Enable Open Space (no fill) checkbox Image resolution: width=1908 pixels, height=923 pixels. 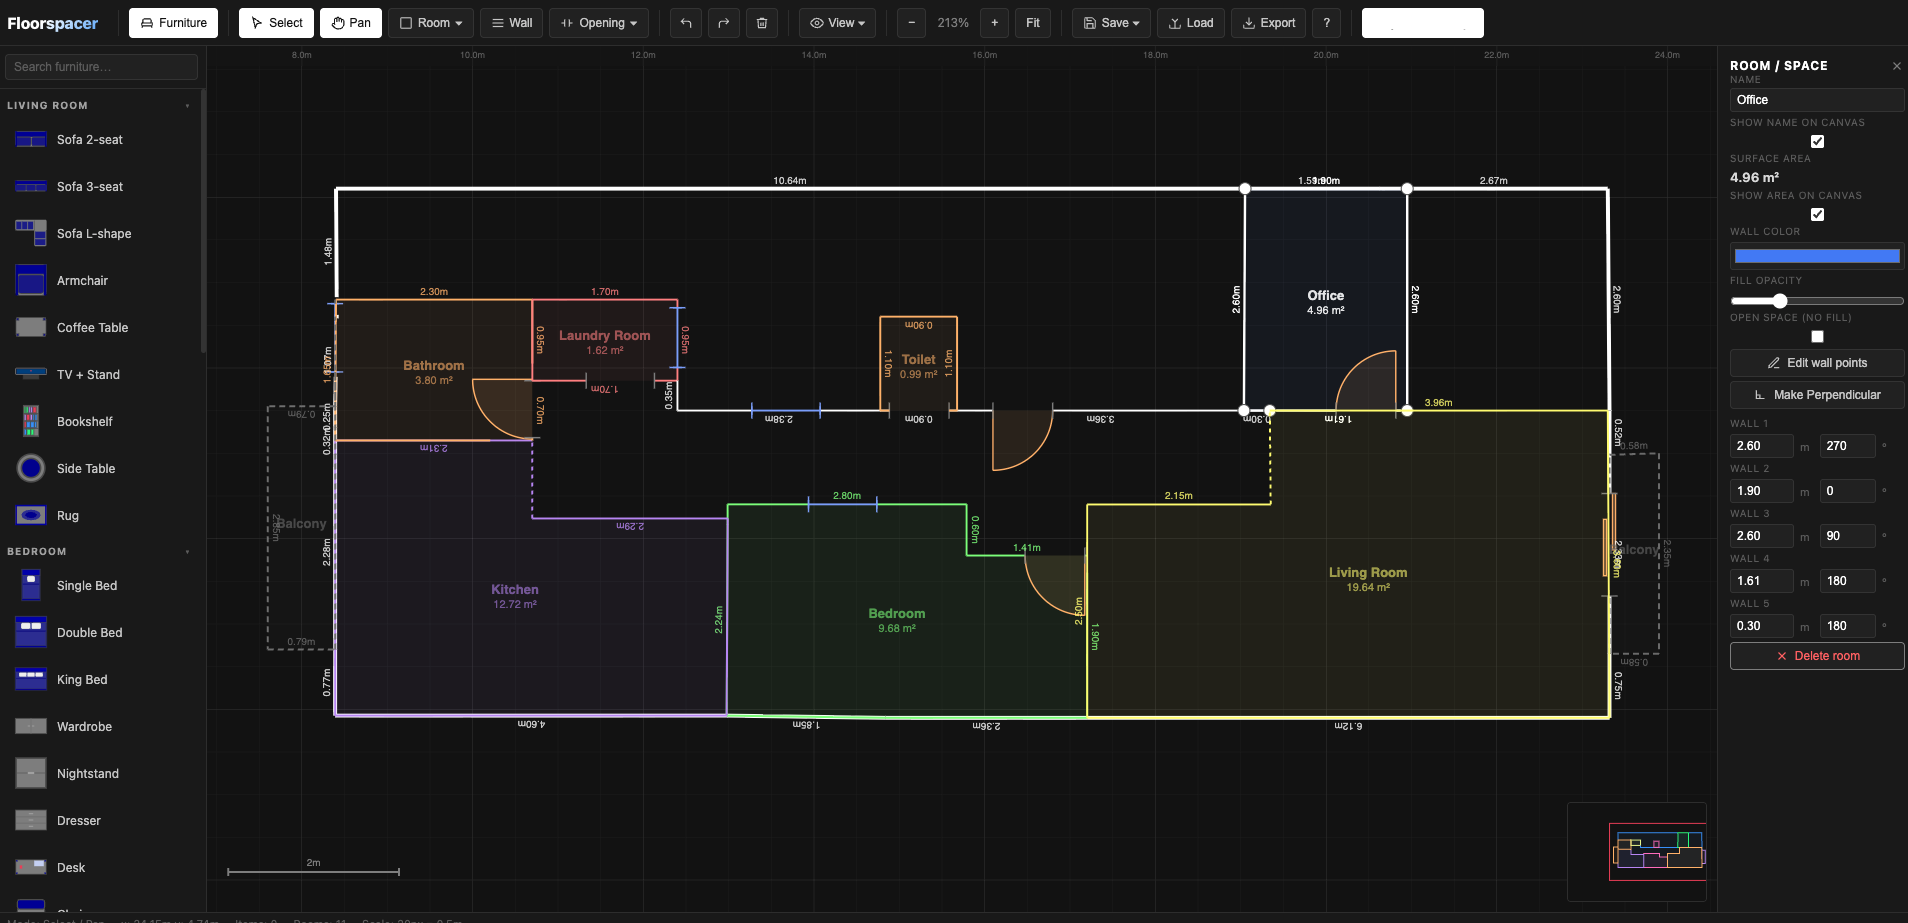coord(1817,336)
